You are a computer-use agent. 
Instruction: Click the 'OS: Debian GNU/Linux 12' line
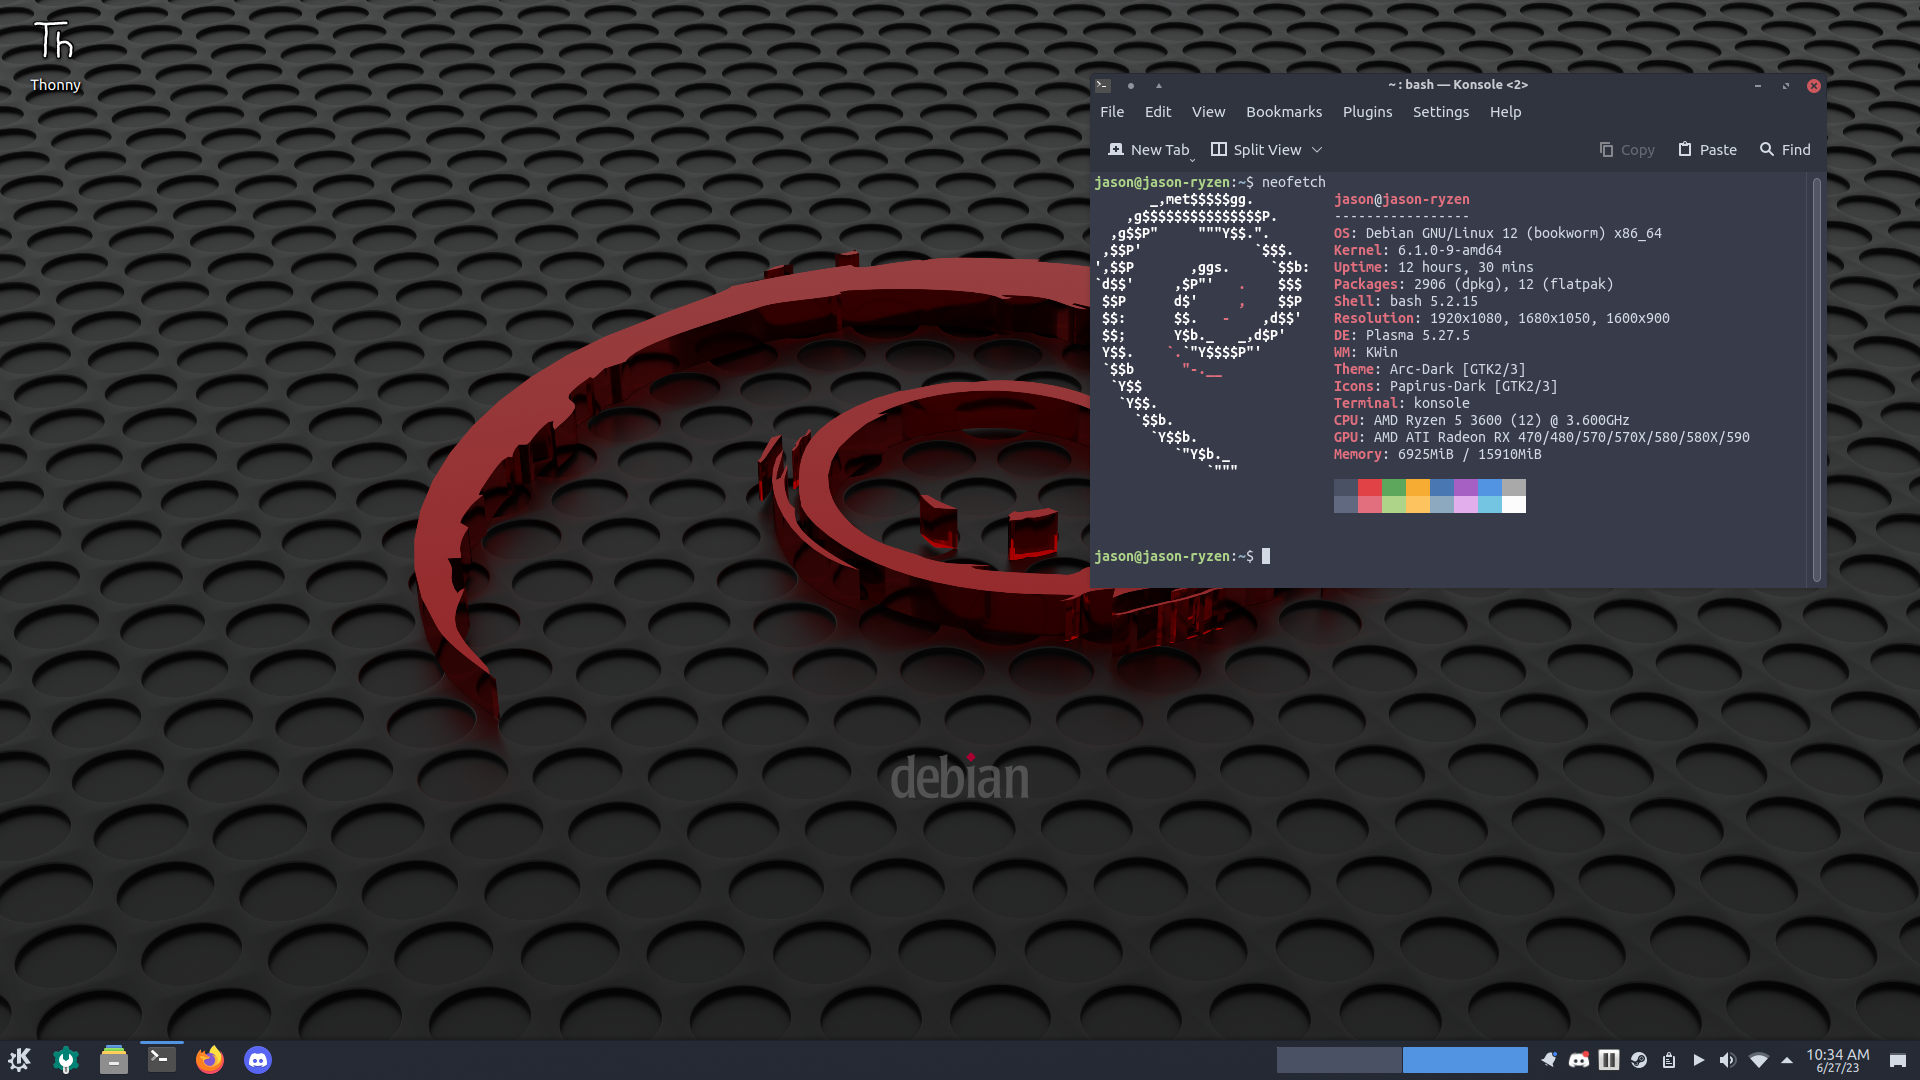[x=1497, y=233]
